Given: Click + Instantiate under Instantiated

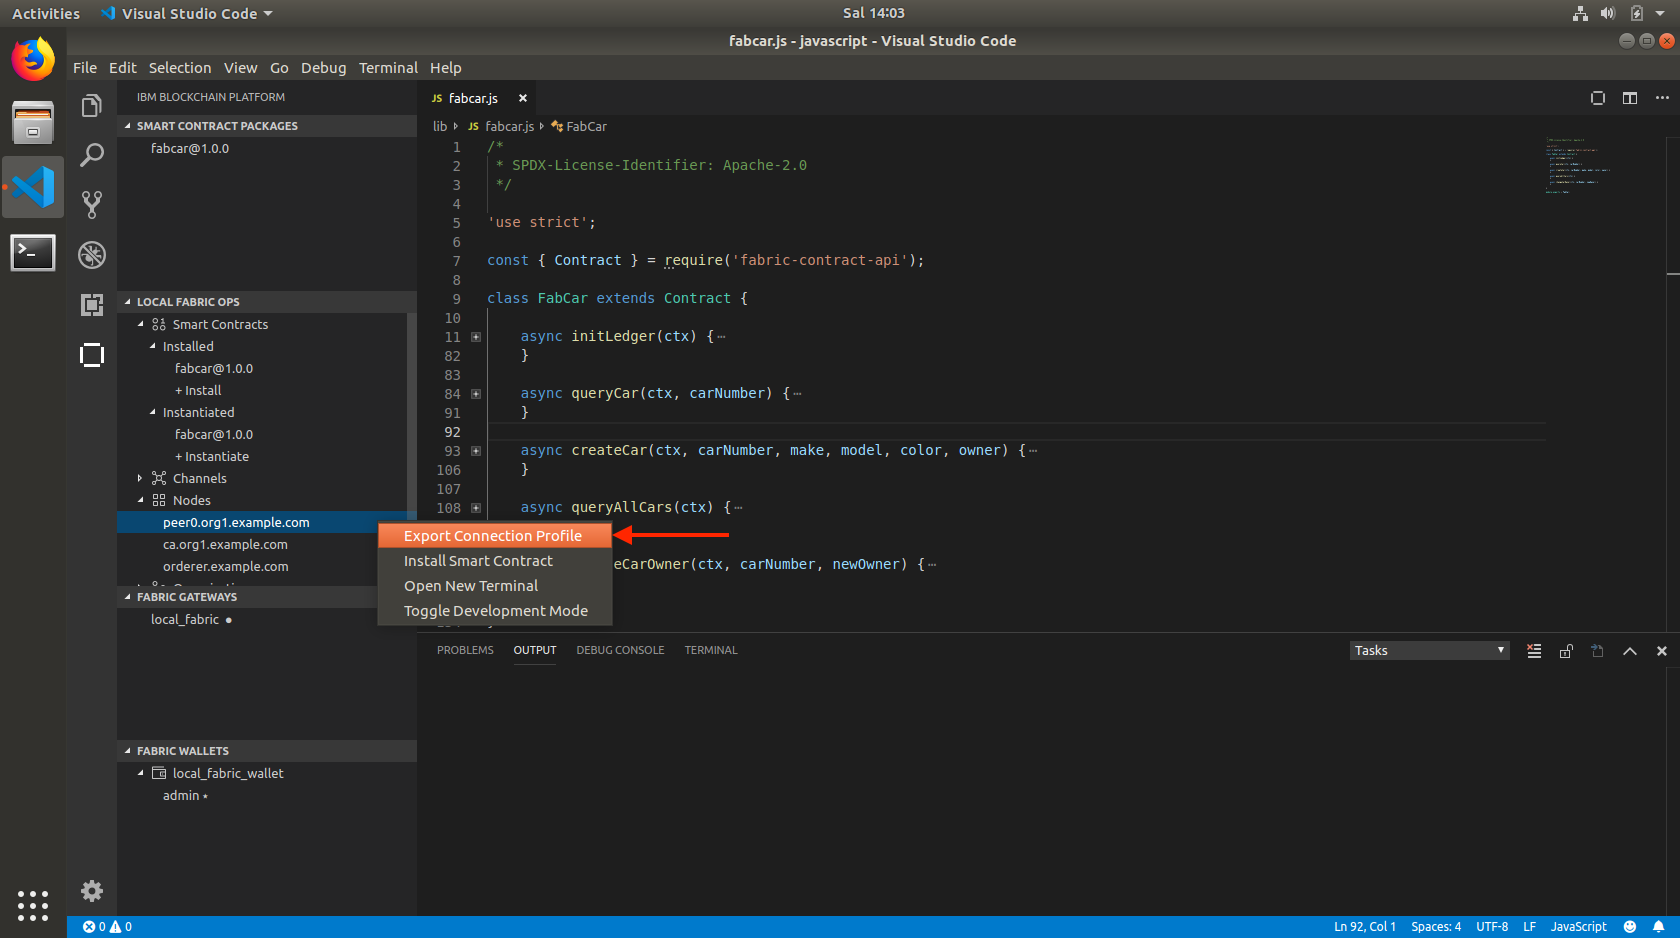Looking at the screenshot, I should [x=212, y=456].
